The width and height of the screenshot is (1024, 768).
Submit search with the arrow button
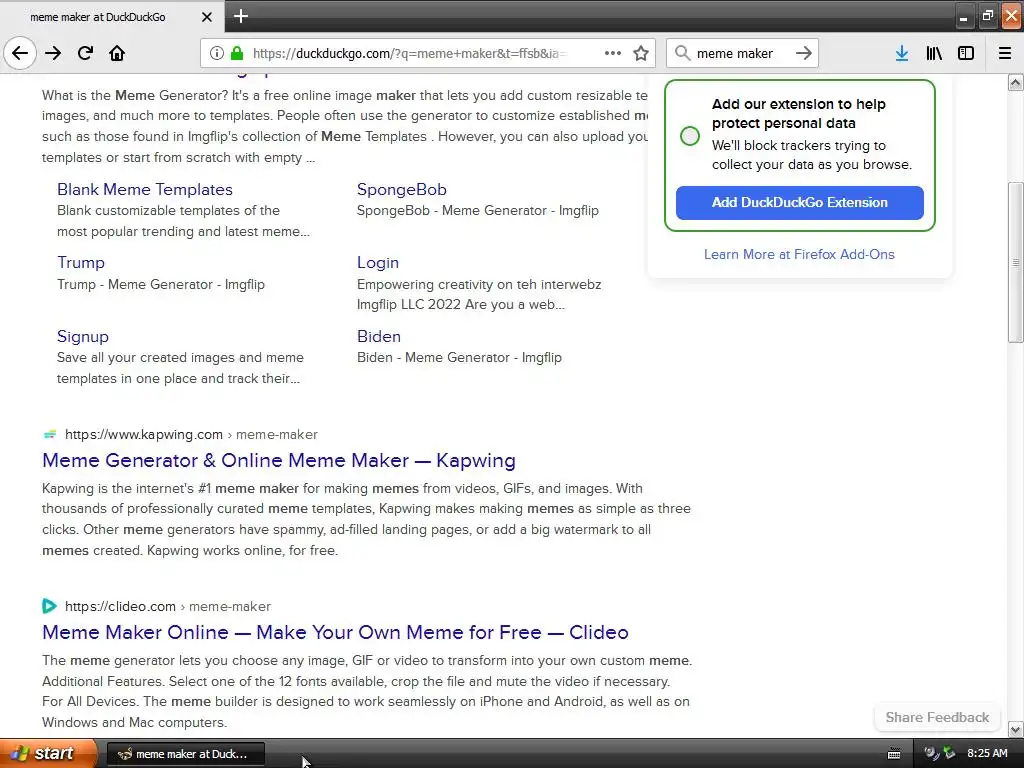(x=804, y=53)
